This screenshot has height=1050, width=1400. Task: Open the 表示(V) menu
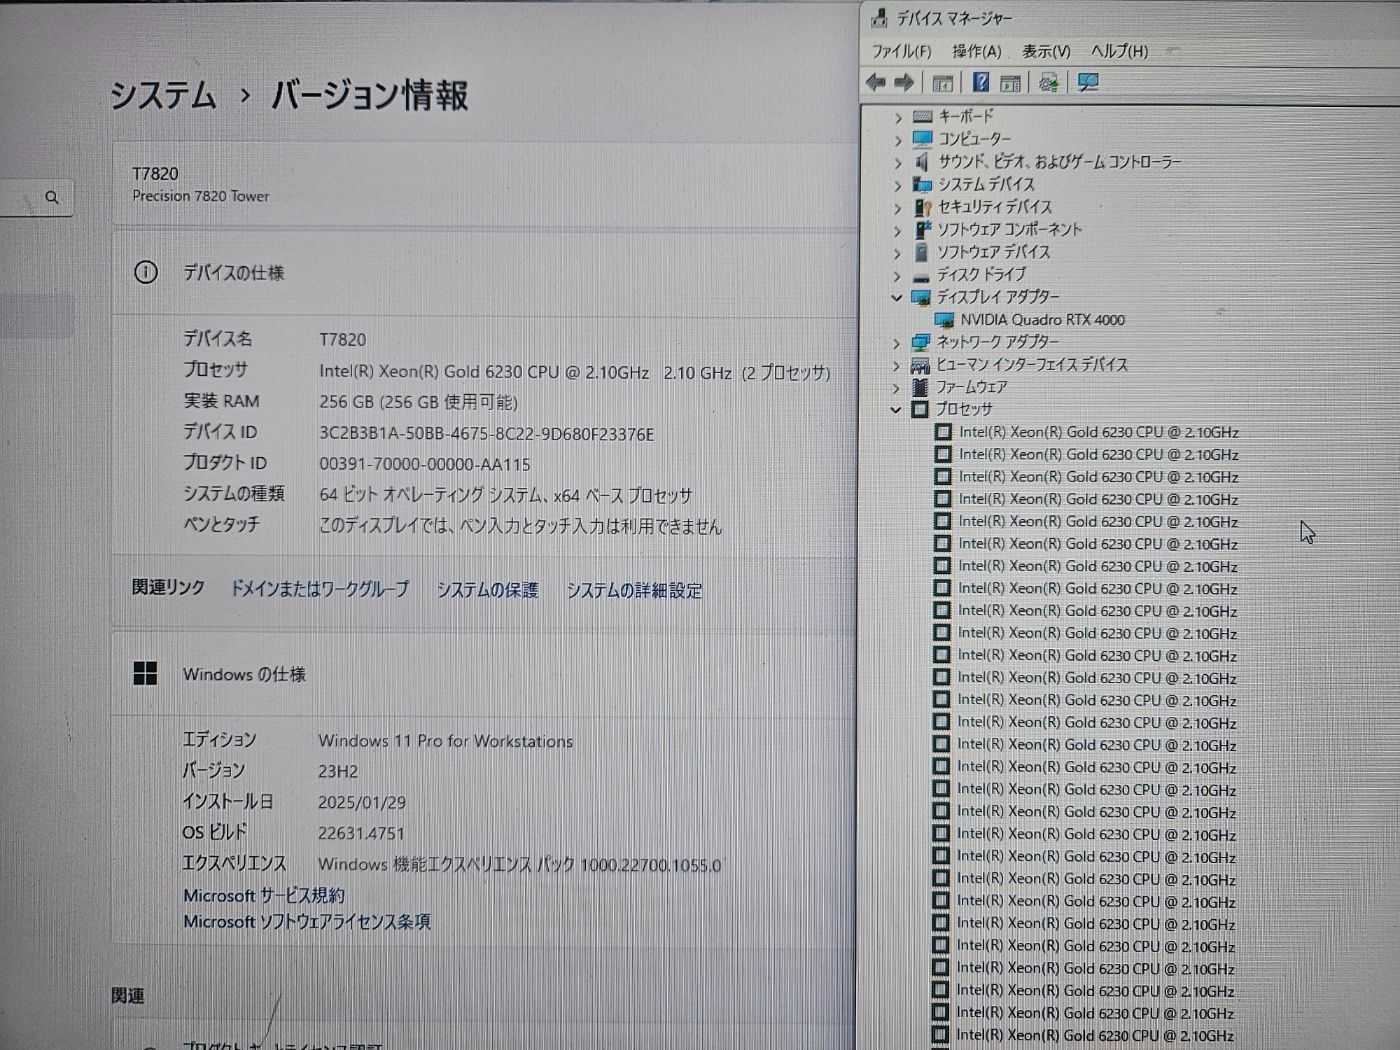1046,51
